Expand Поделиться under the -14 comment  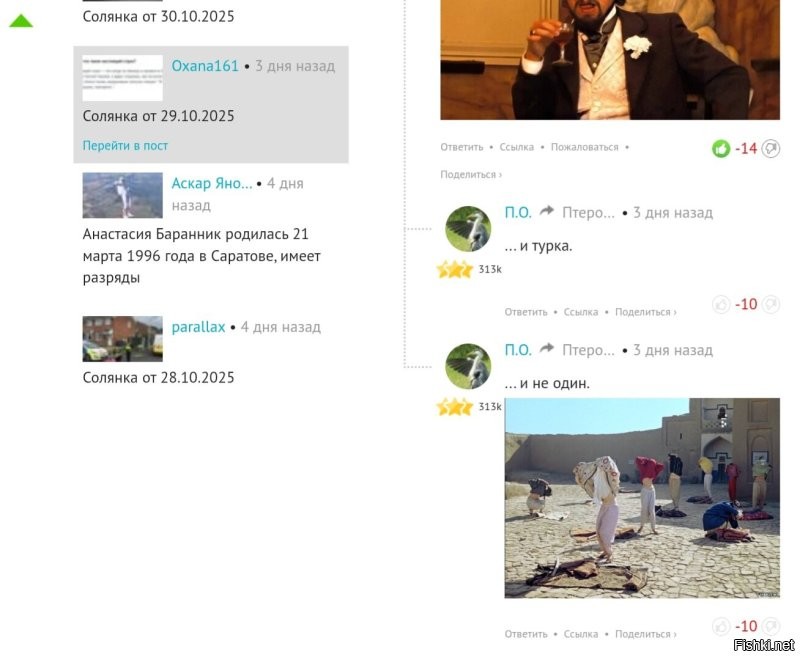coord(471,174)
